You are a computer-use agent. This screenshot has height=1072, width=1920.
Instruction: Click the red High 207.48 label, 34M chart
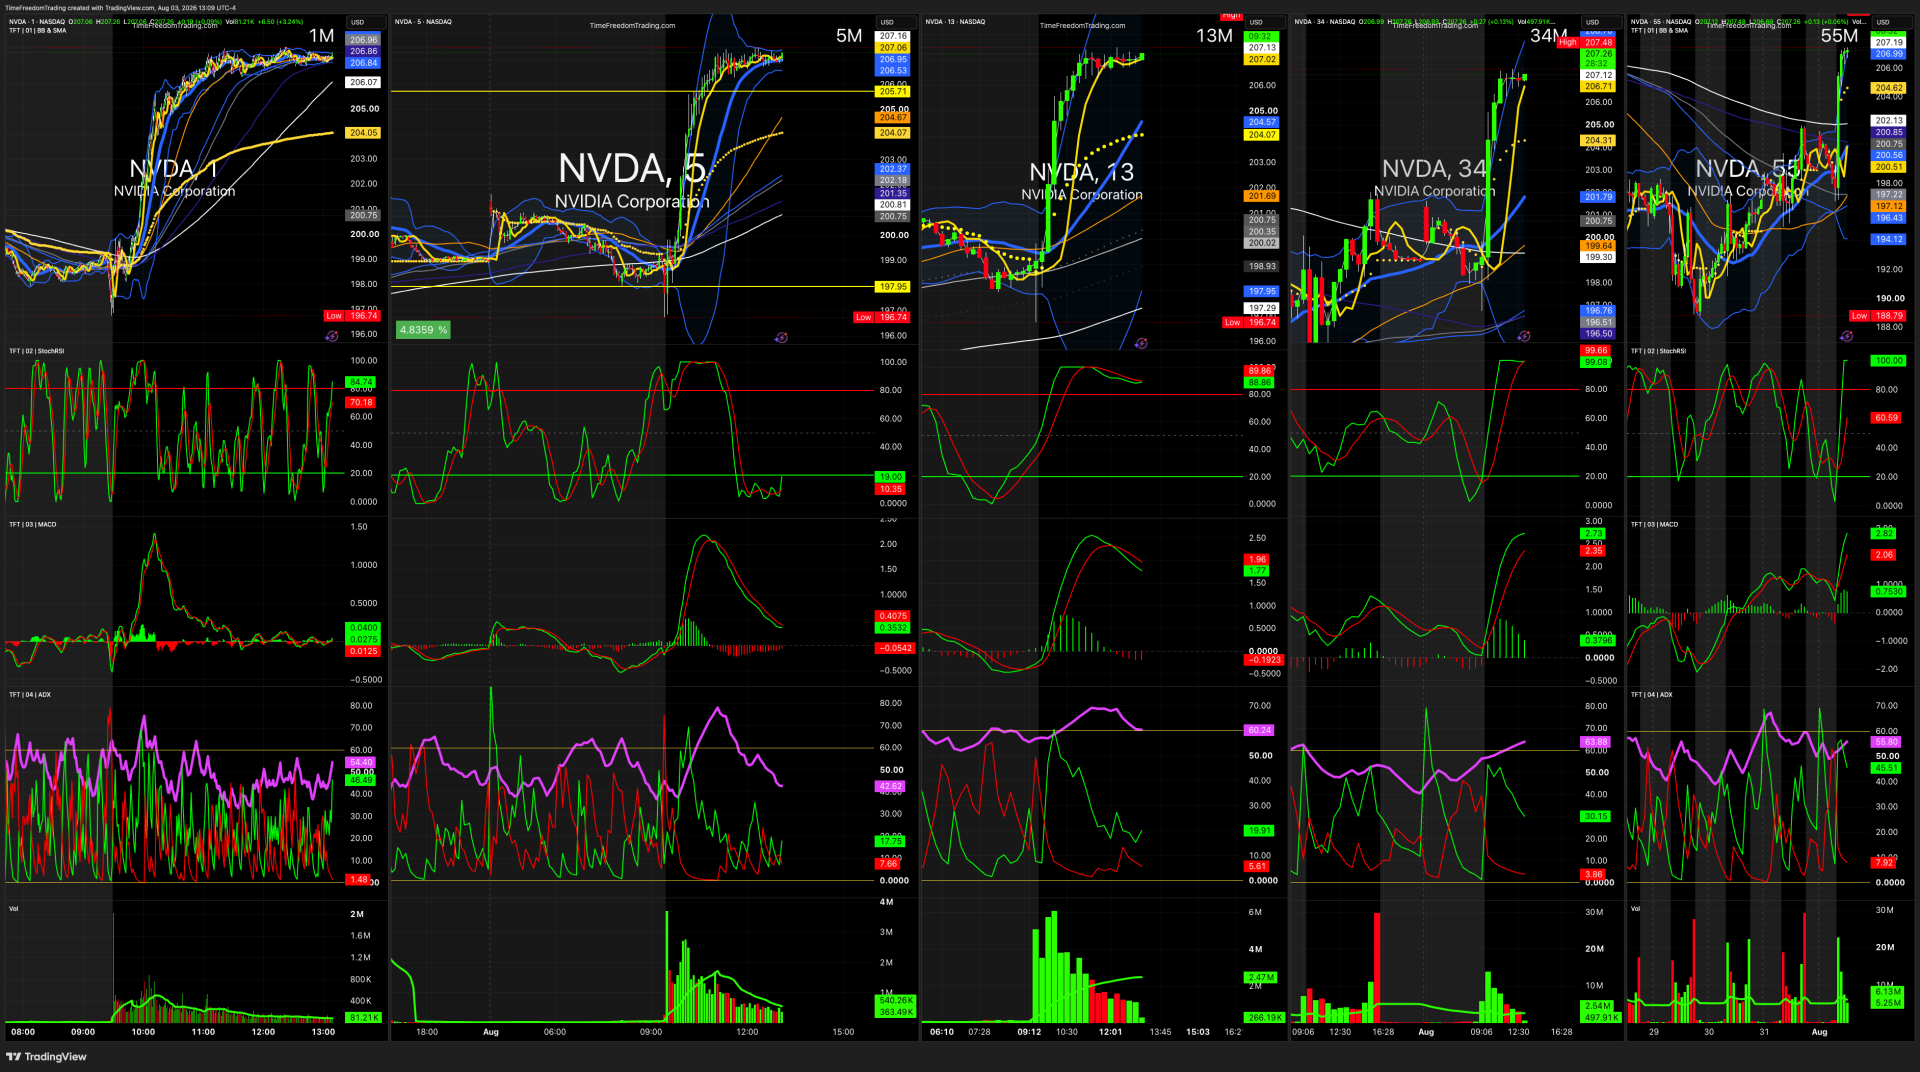point(1587,42)
